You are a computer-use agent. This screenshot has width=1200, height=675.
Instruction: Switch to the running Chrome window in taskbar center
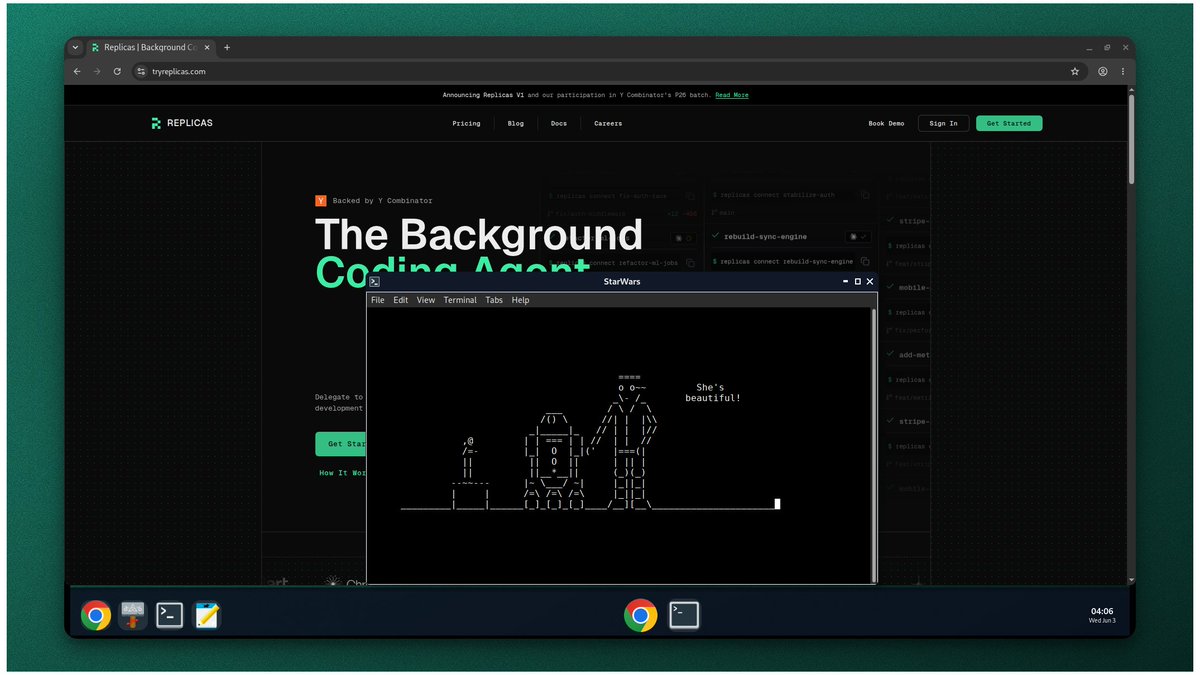pyautogui.click(x=640, y=615)
